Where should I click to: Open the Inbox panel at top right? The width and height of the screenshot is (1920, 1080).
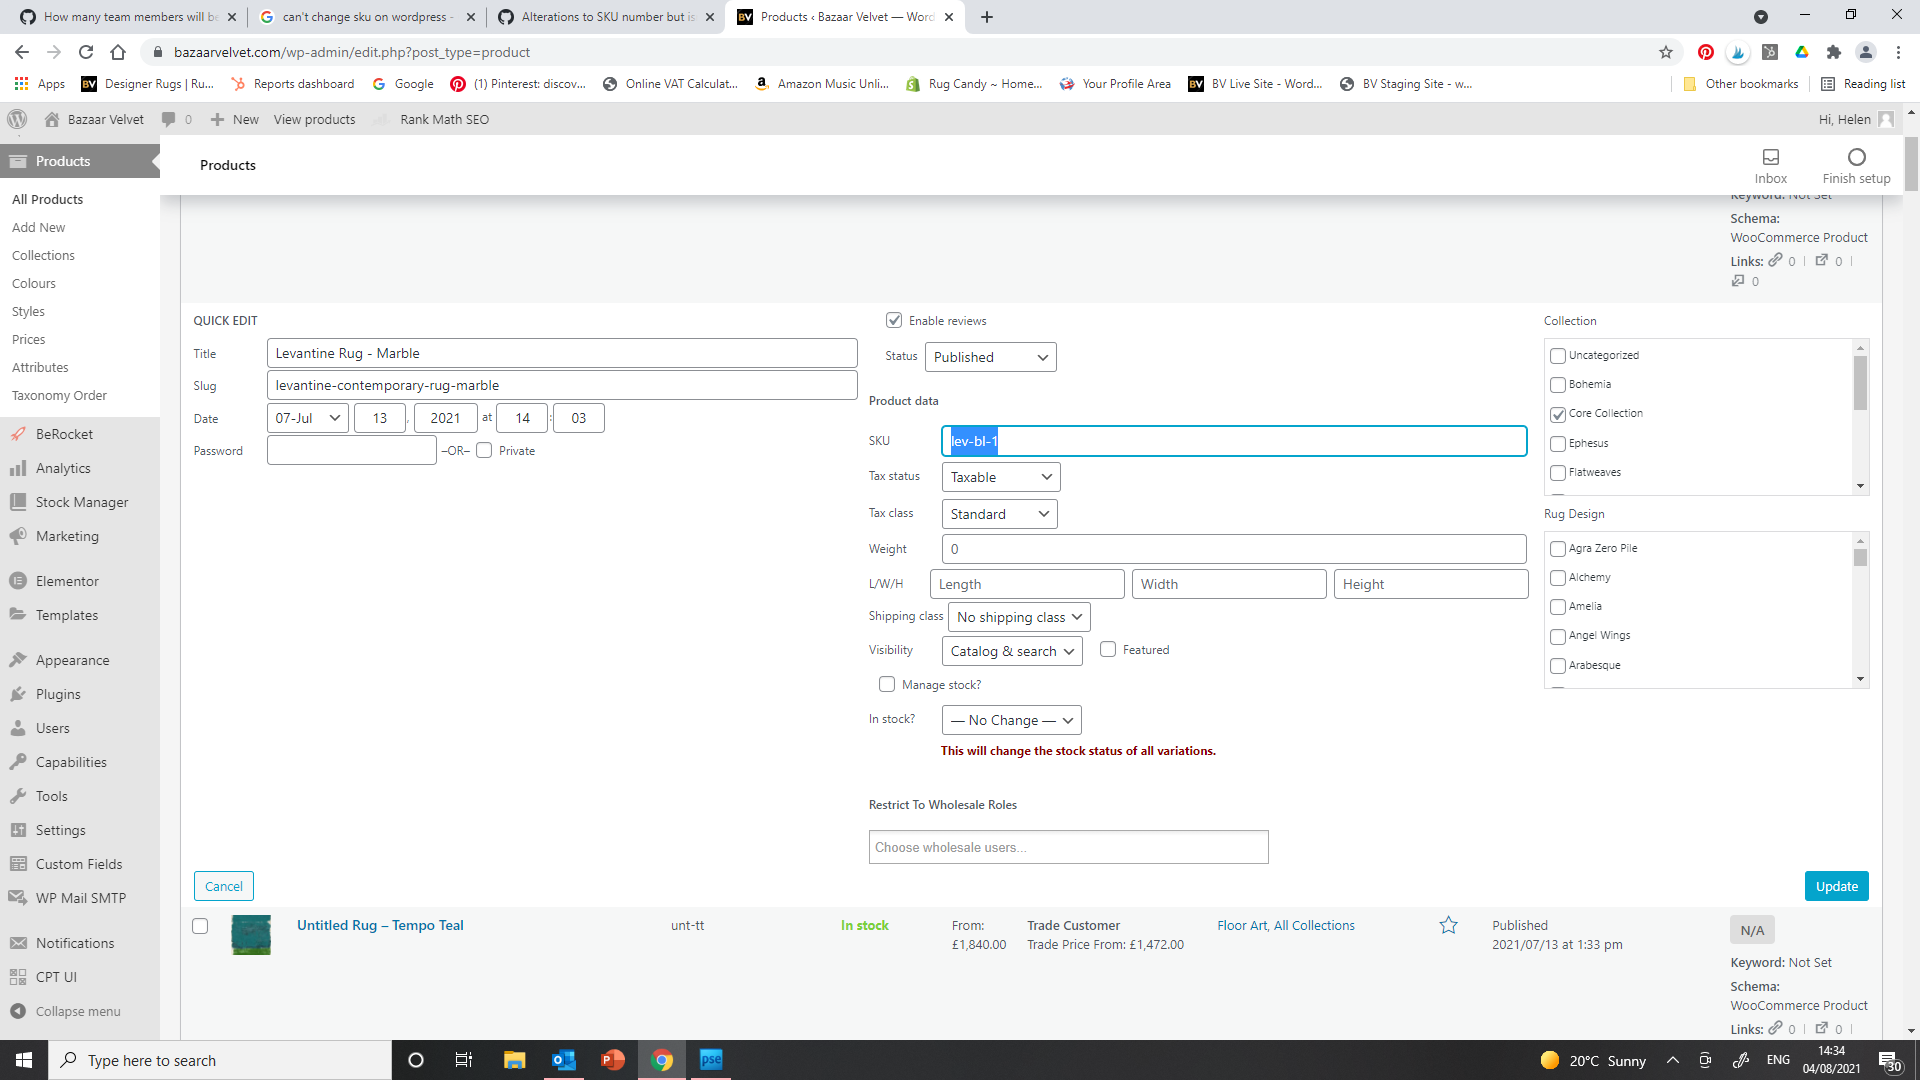click(1770, 165)
